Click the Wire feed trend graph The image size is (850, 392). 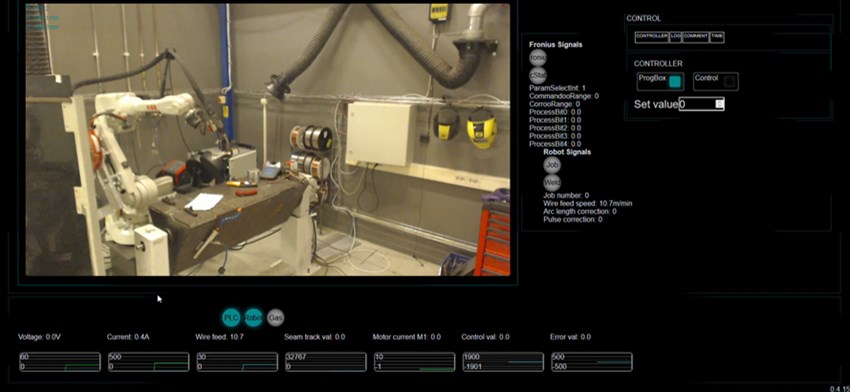coord(237,362)
